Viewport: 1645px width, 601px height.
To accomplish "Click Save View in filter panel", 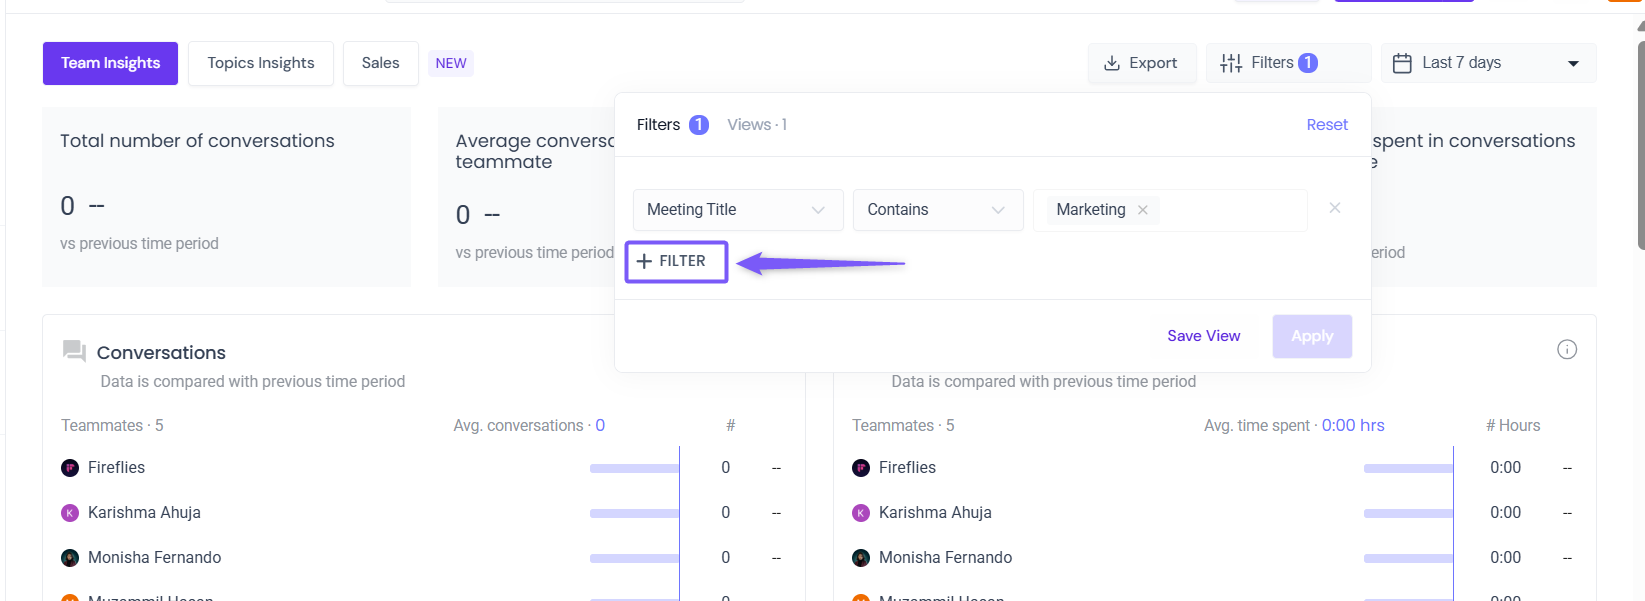I will click(x=1203, y=336).
